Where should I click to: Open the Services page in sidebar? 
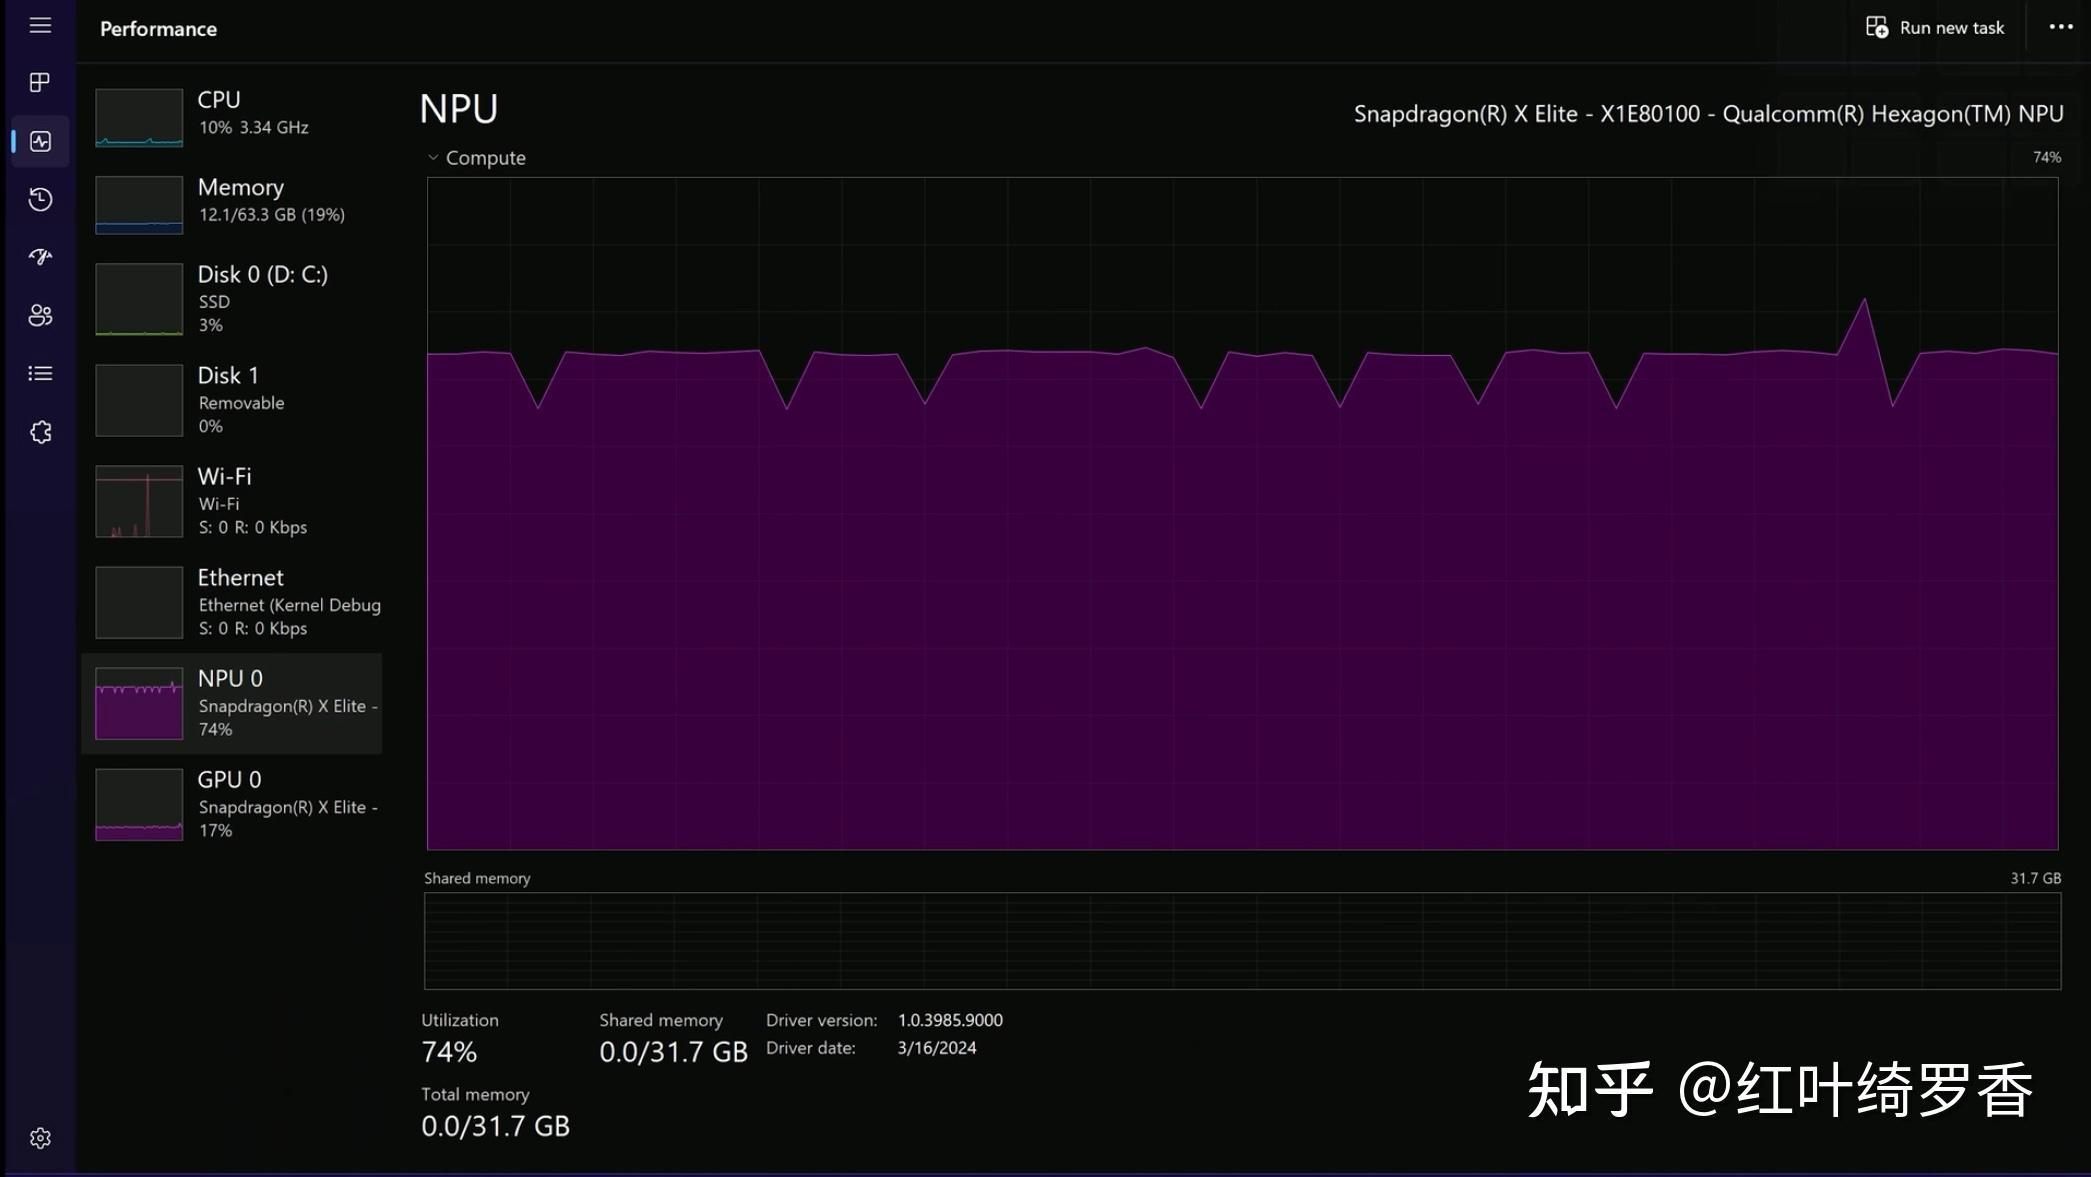(x=40, y=431)
